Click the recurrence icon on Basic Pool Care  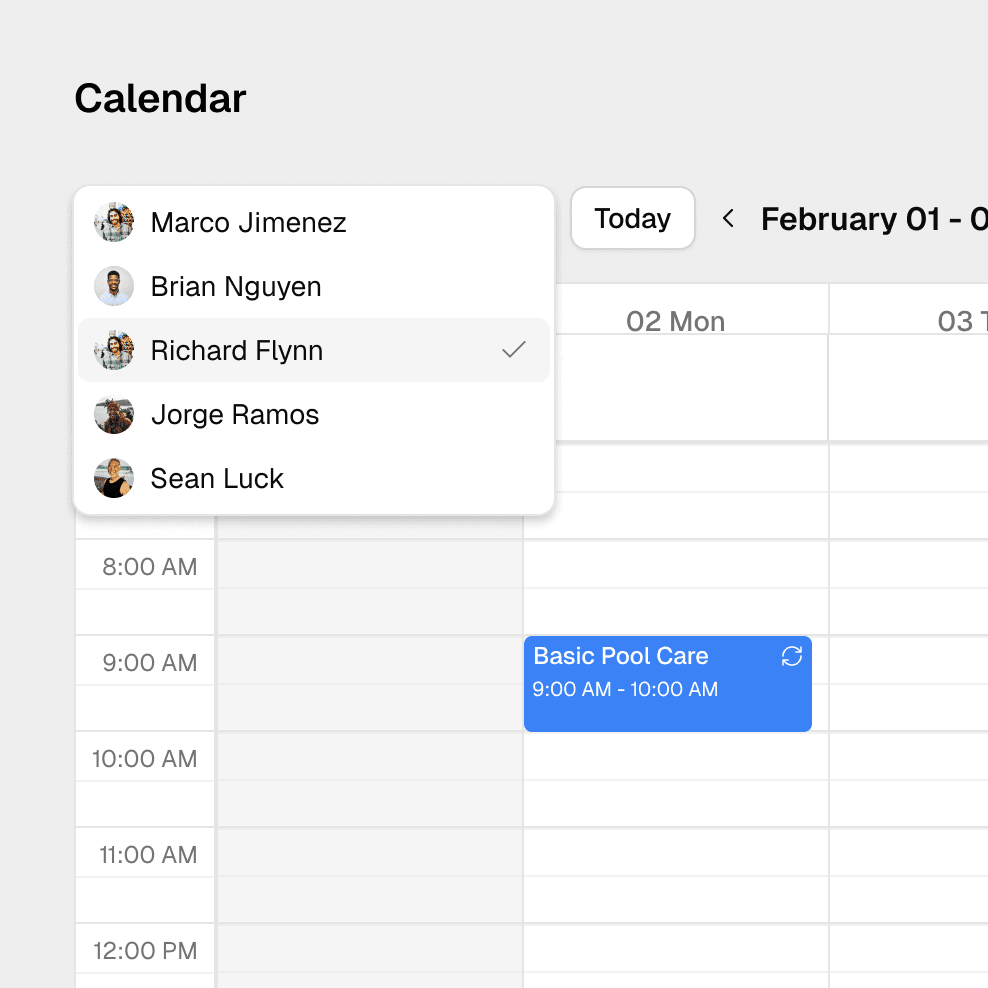(791, 657)
